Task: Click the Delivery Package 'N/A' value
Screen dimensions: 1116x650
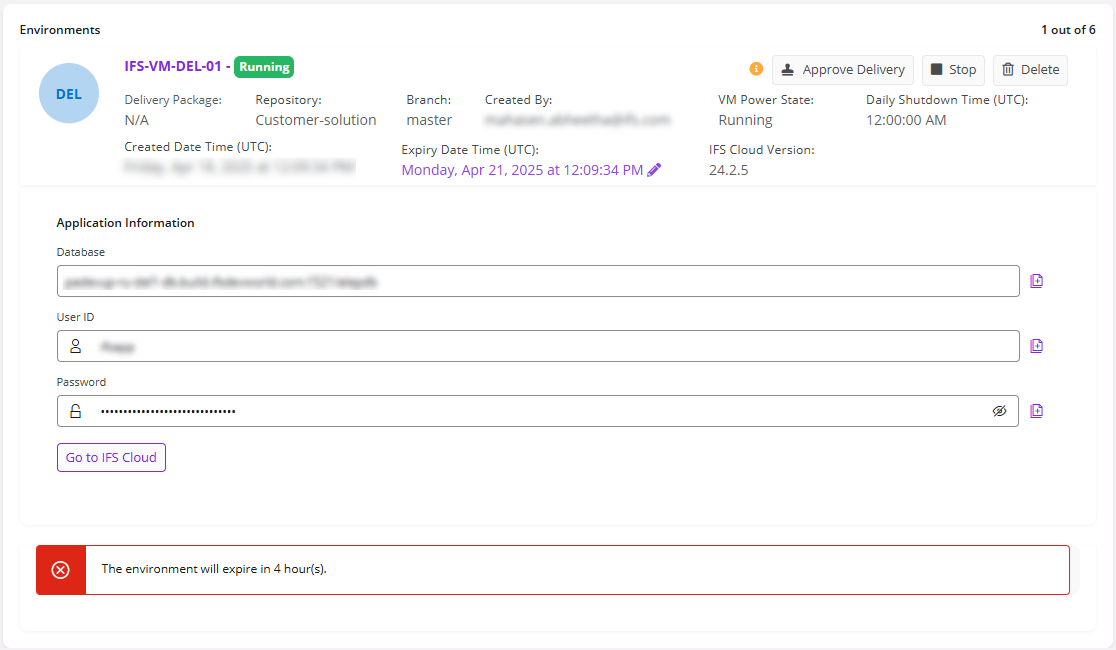Action: point(137,120)
